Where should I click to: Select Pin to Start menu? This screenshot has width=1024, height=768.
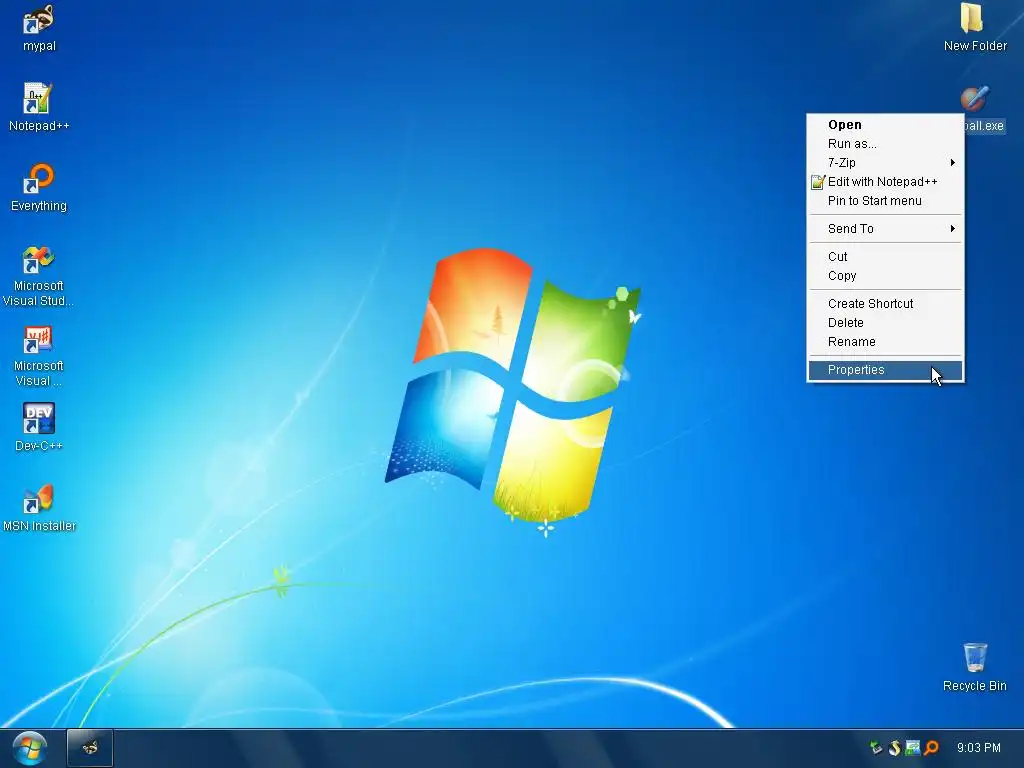pyautogui.click(x=885, y=200)
